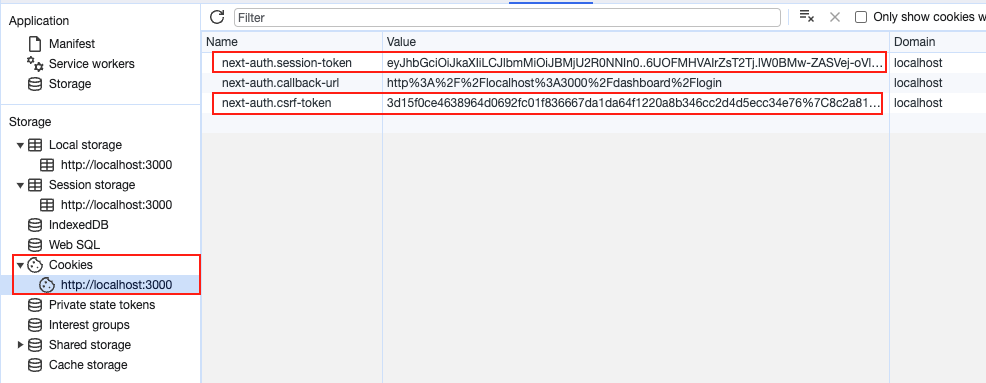Select the Private state tokens item
Screen dimensions: 986x383
tap(102, 305)
